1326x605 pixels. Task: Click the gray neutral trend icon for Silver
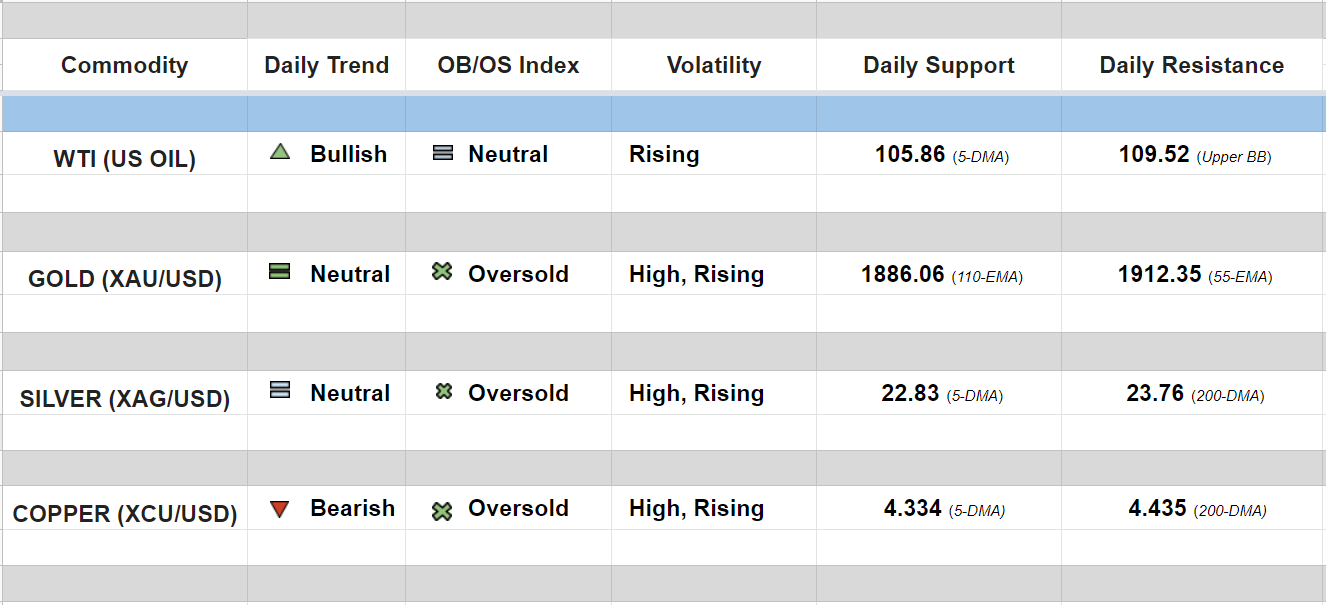280,391
